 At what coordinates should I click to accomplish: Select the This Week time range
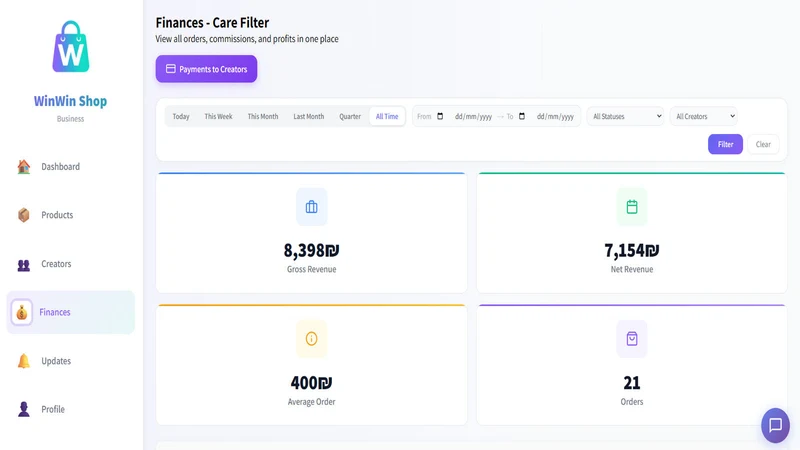218,116
